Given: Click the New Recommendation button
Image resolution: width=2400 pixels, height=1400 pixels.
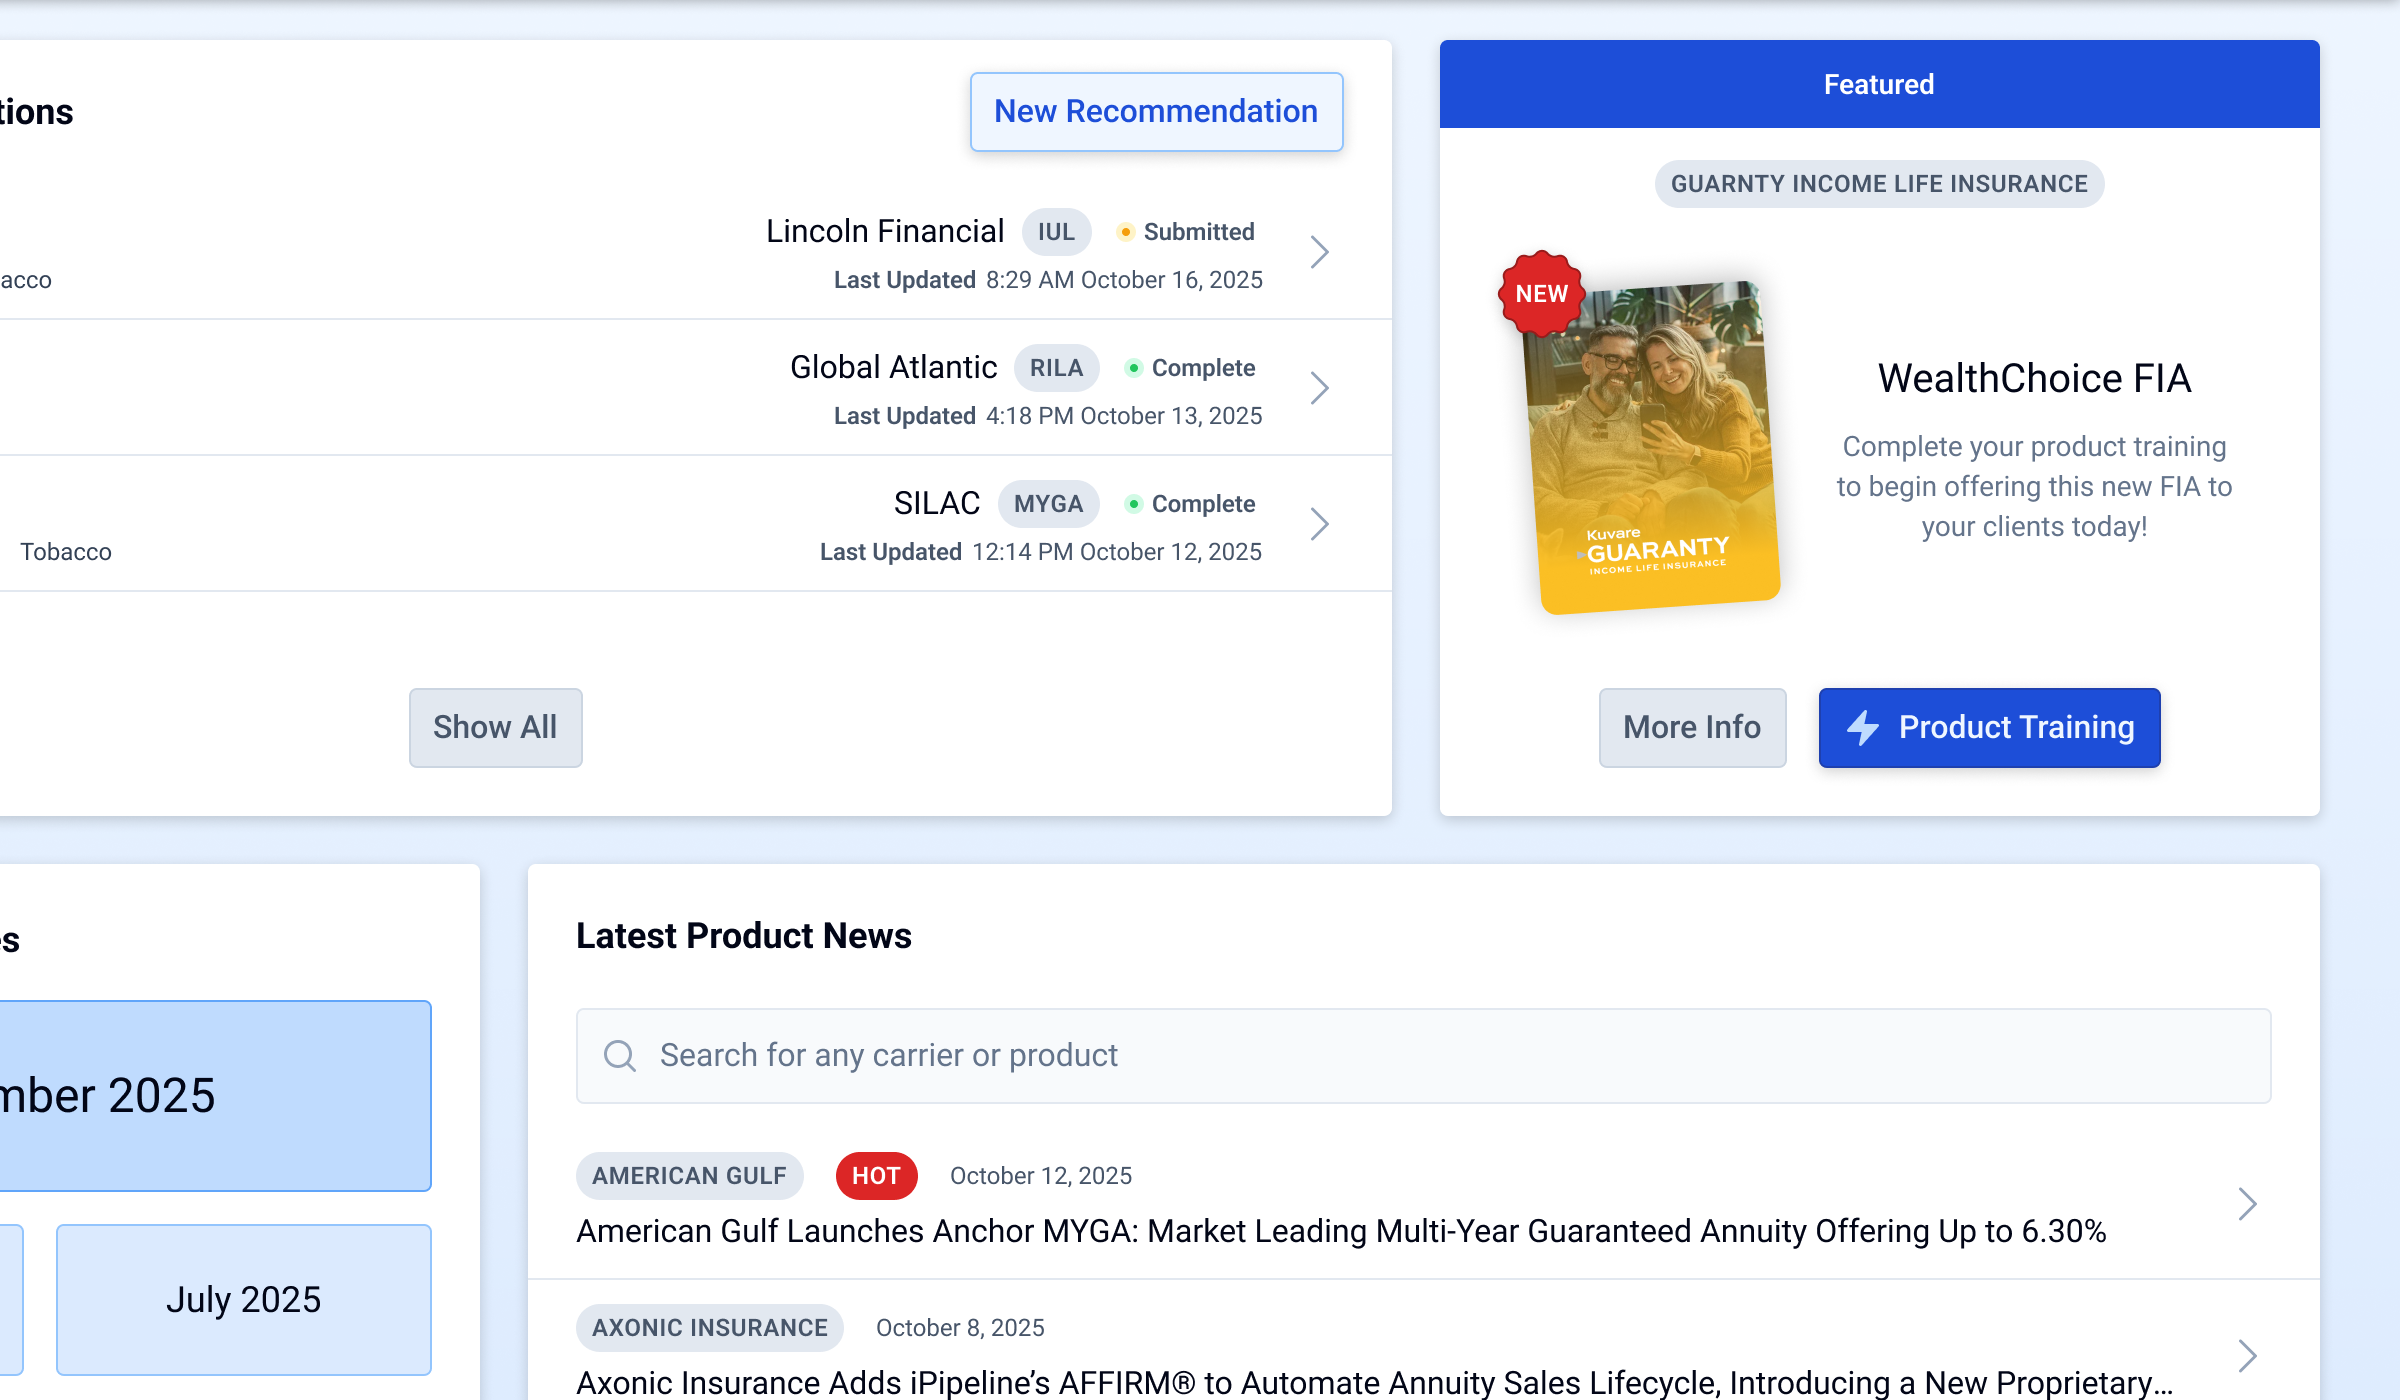Looking at the screenshot, I should [1156, 112].
